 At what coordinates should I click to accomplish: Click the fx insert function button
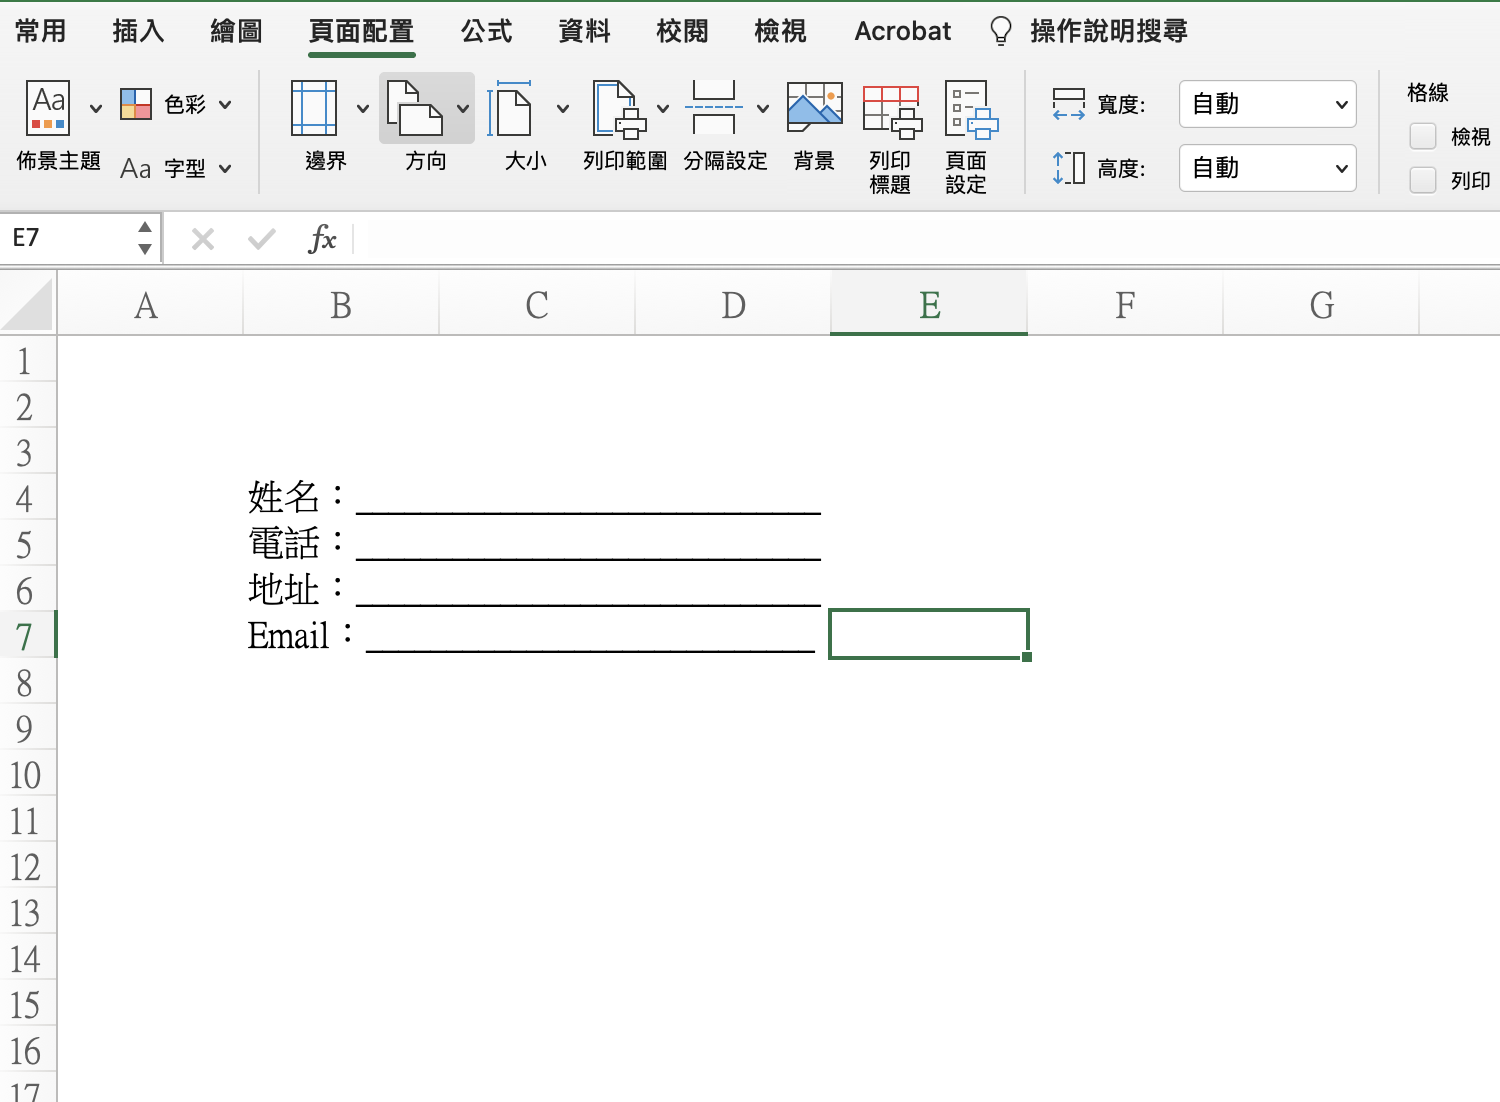tap(322, 238)
